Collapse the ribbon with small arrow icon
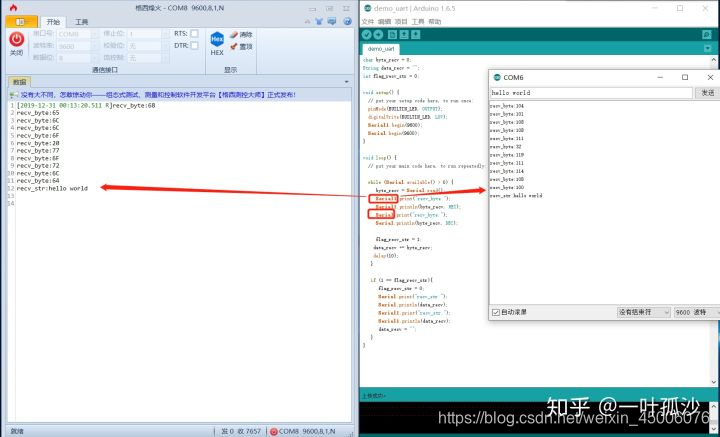 pyautogui.click(x=309, y=21)
